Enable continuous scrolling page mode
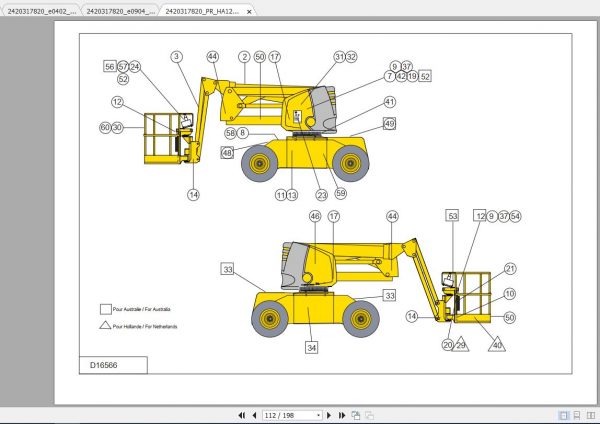This screenshot has height=424, width=600. [577, 415]
